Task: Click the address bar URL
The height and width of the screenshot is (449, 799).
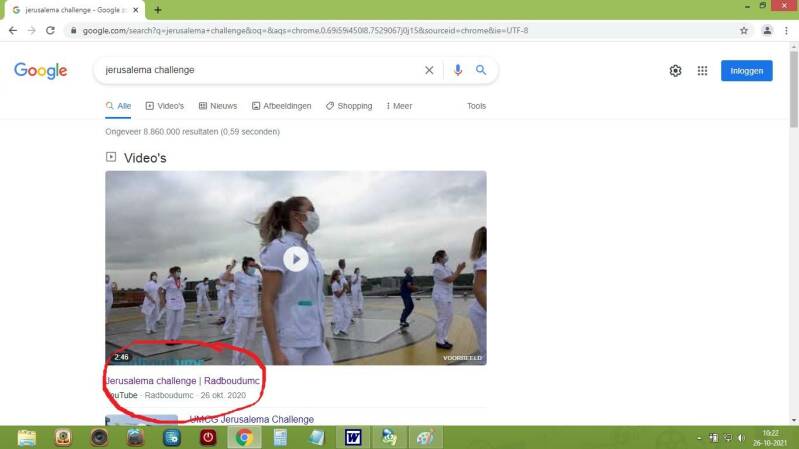Action: [x=305, y=31]
